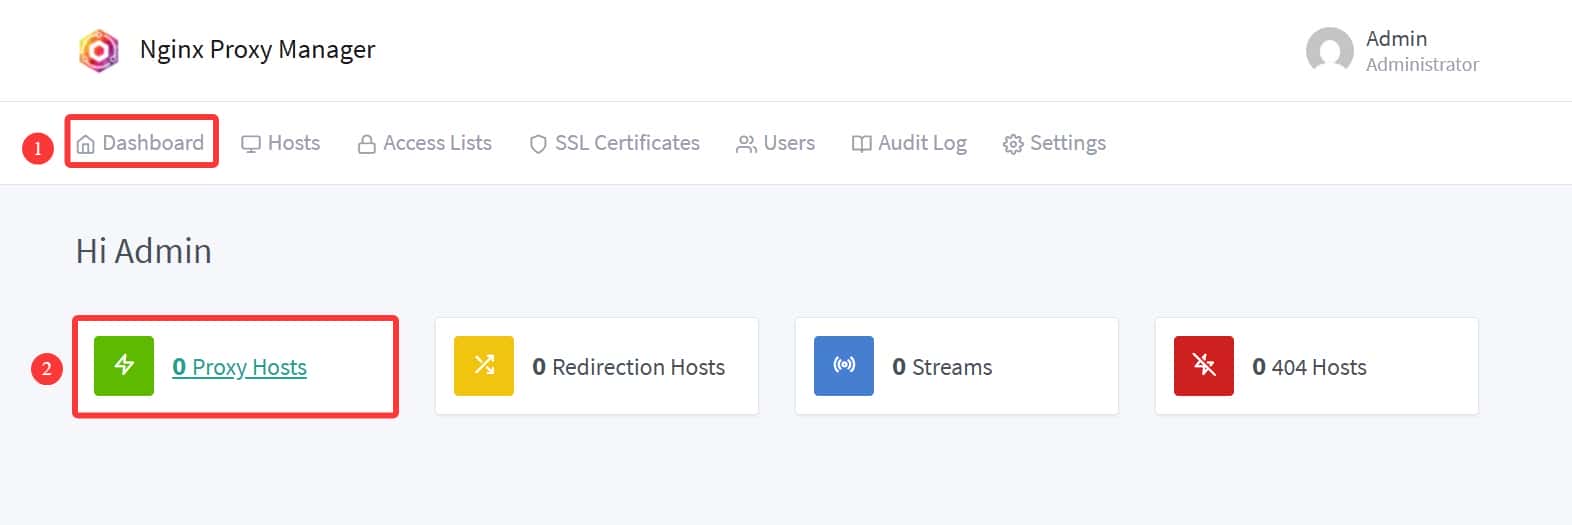Click the red 404 Hosts icon
Screen dimensions: 1572x525
point(1204,366)
